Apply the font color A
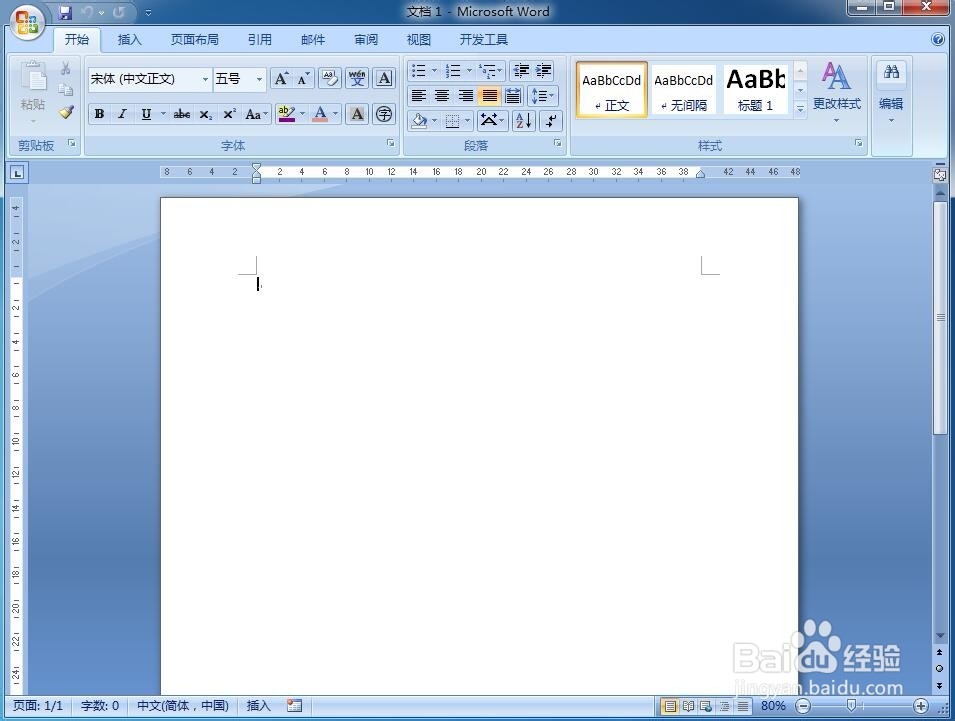Screen dimensions: 955x721 pos(320,114)
